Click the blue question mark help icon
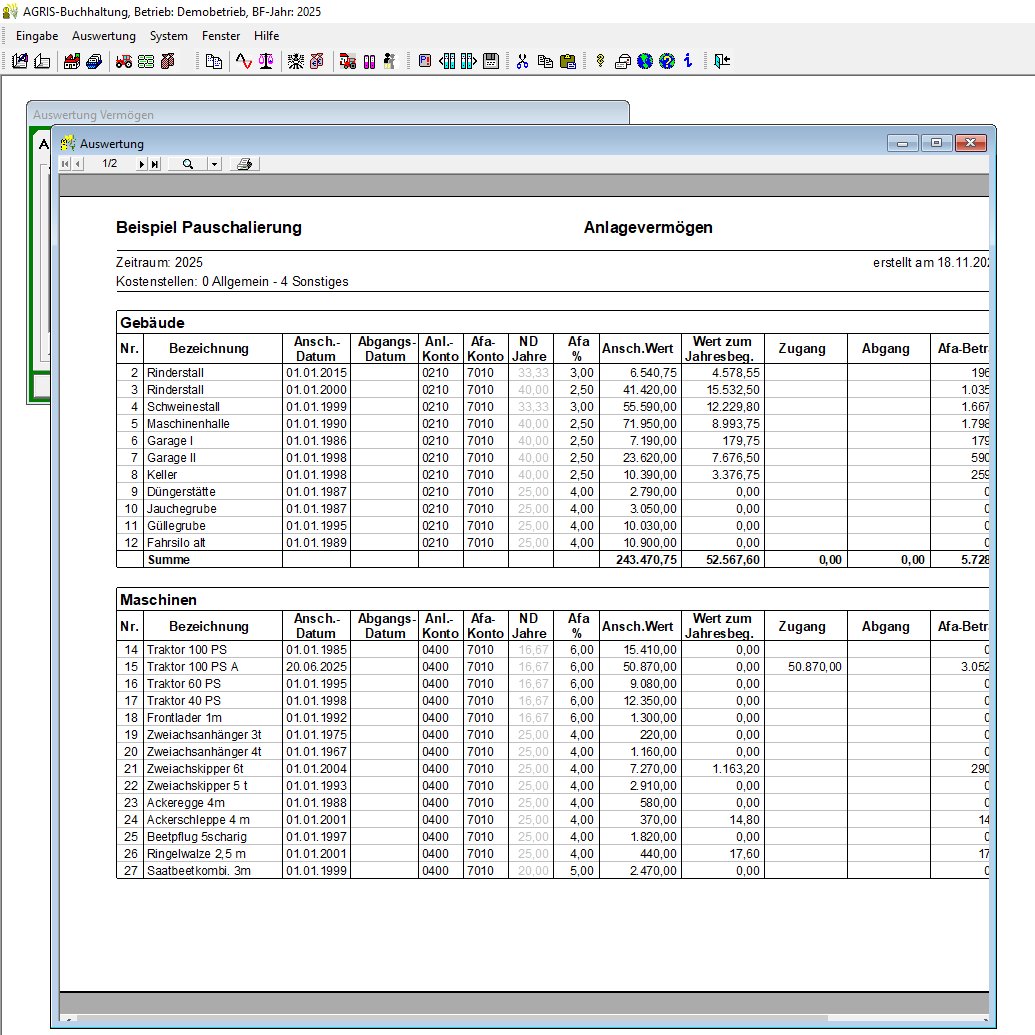The width and height of the screenshot is (1035, 1035). coord(667,61)
